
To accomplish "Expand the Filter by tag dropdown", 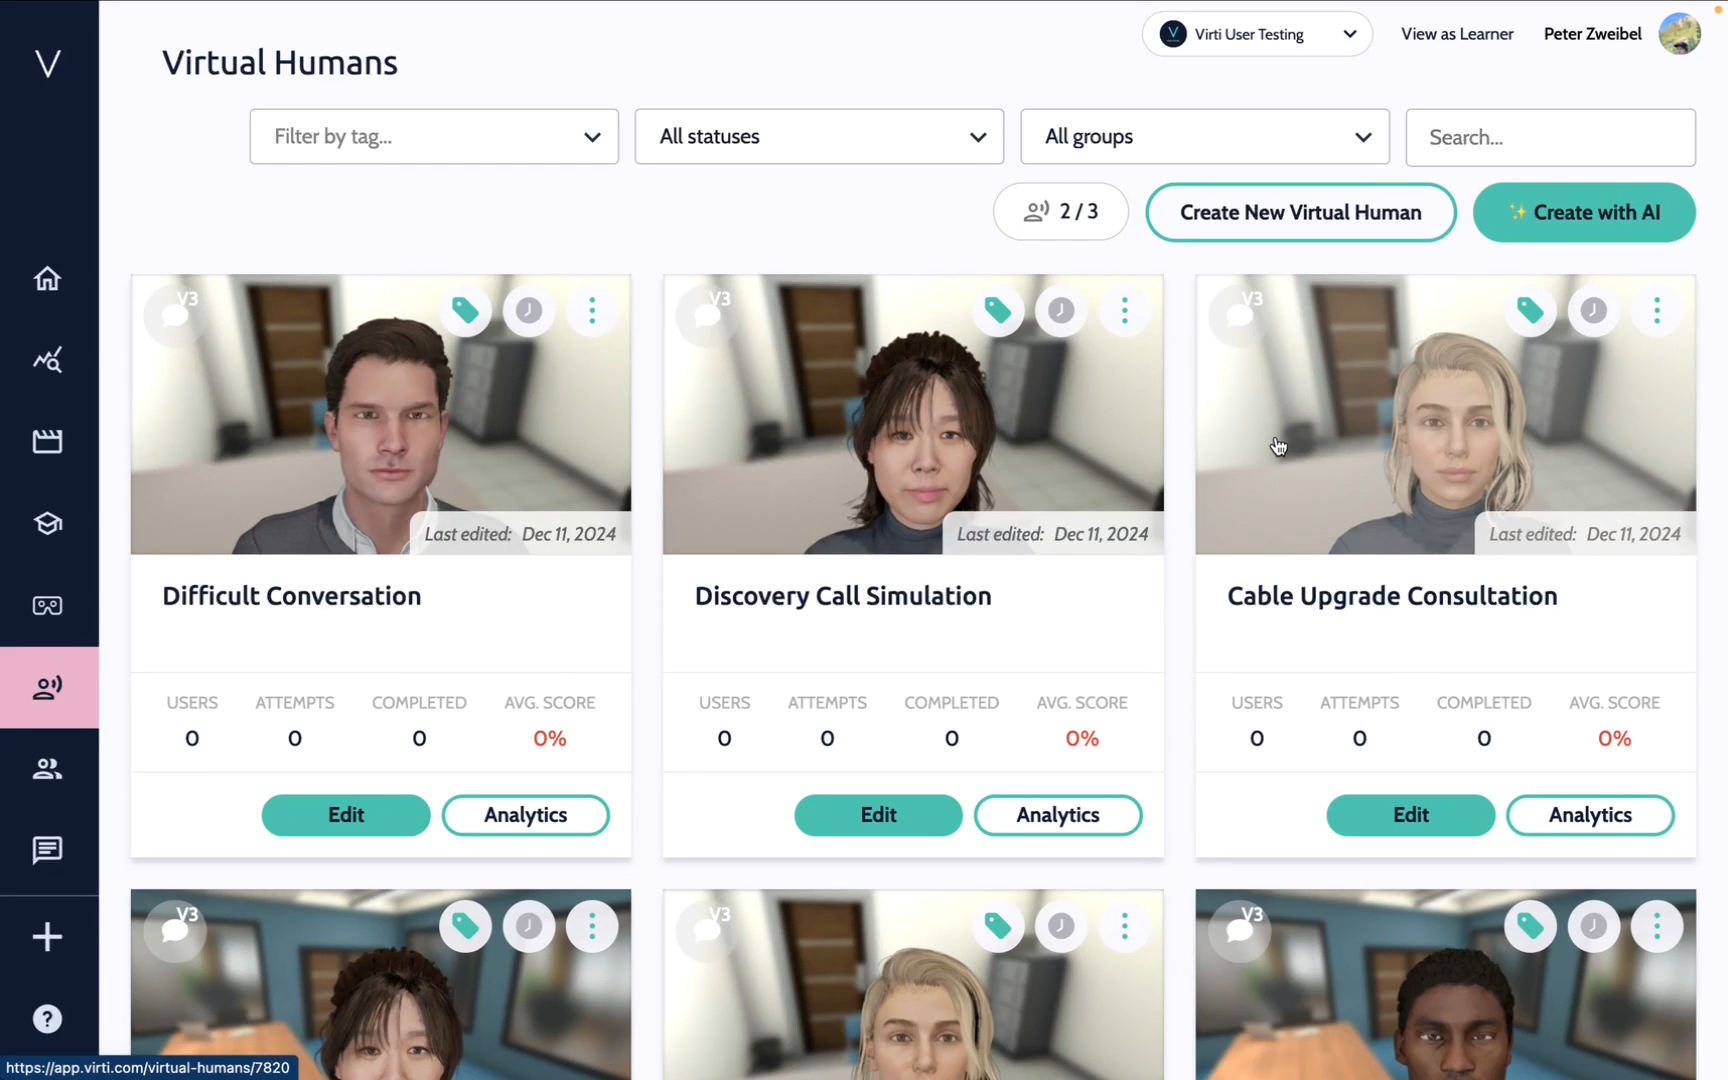I will point(434,137).
